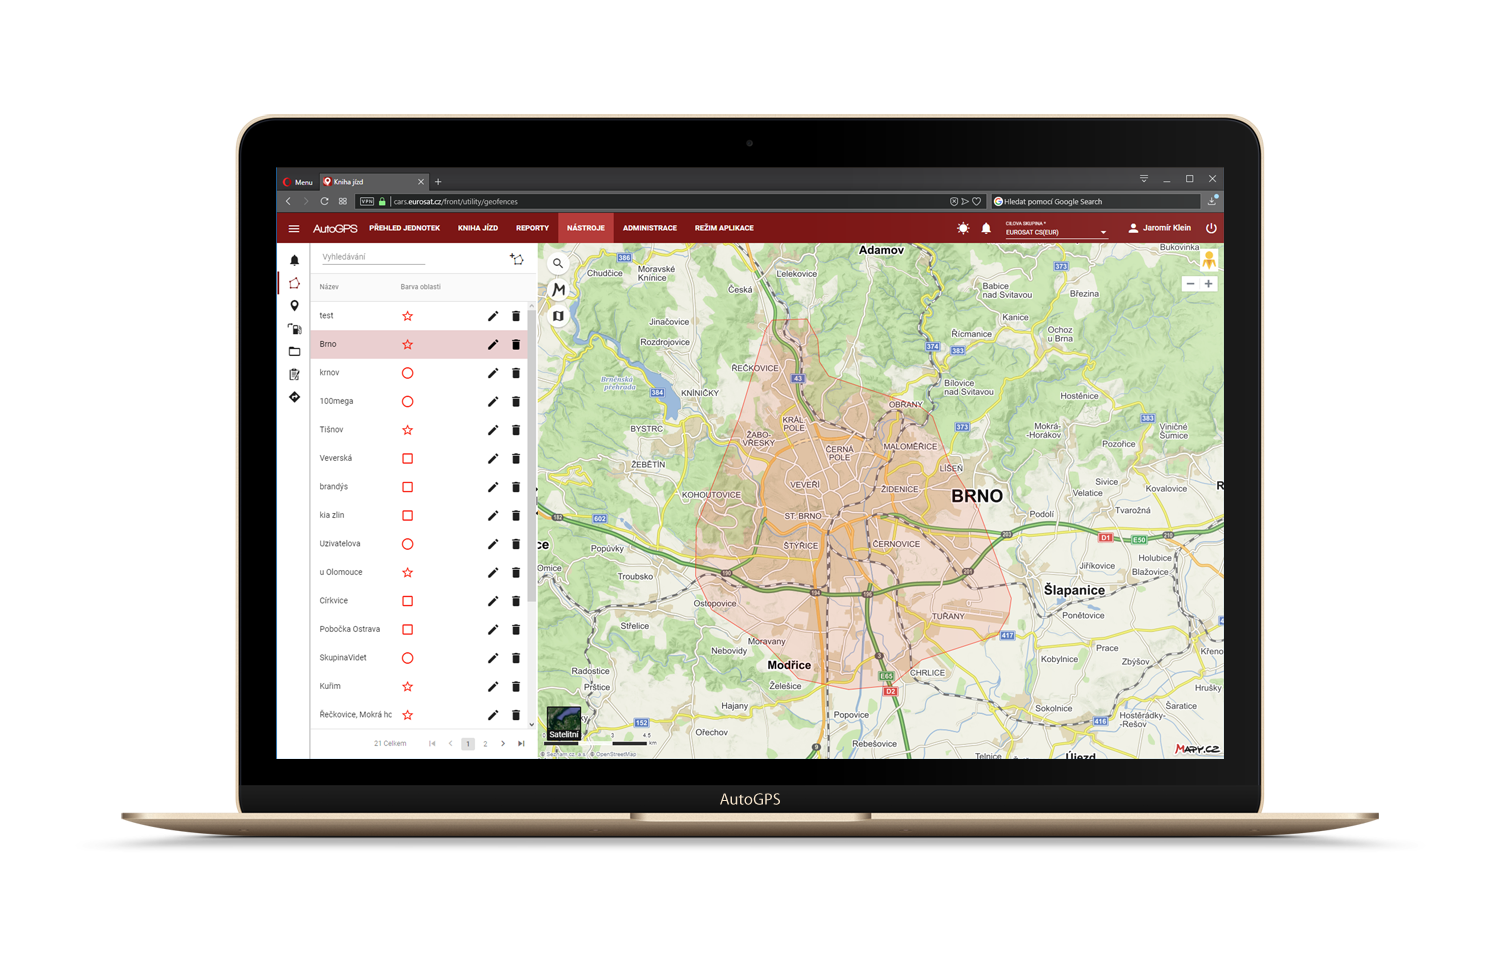
Task: Jump to the last page of geofences
Action: (x=521, y=744)
